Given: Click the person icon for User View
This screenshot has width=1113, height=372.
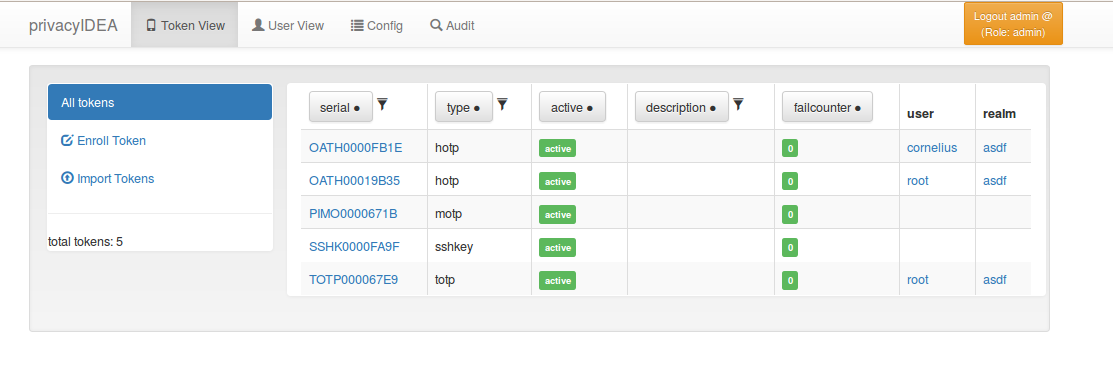Looking at the screenshot, I should pyautogui.click(x=258, y=26).
